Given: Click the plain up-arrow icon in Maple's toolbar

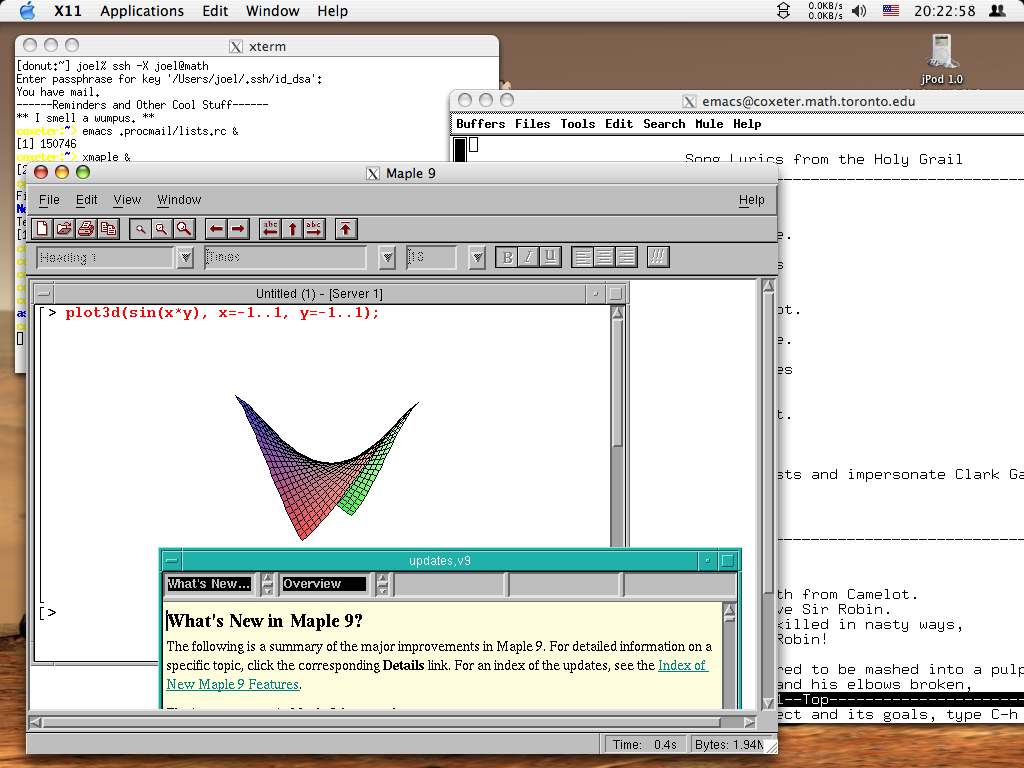Looking at the screenshot, I should tap(292, 229).
